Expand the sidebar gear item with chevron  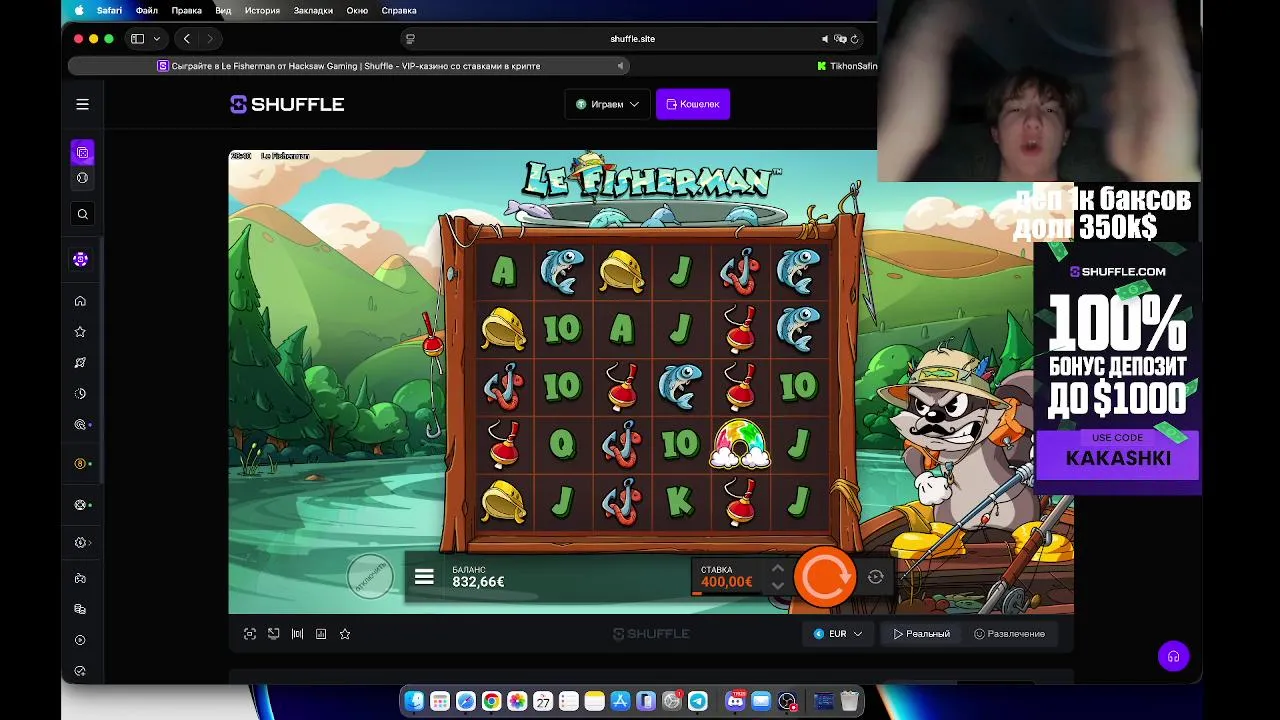tap(83, 543)
